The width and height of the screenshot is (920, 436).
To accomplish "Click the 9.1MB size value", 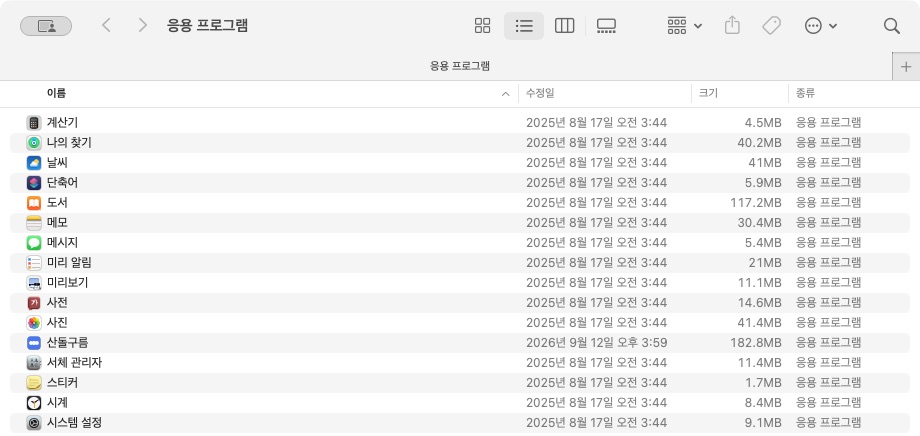I will 762,423.
